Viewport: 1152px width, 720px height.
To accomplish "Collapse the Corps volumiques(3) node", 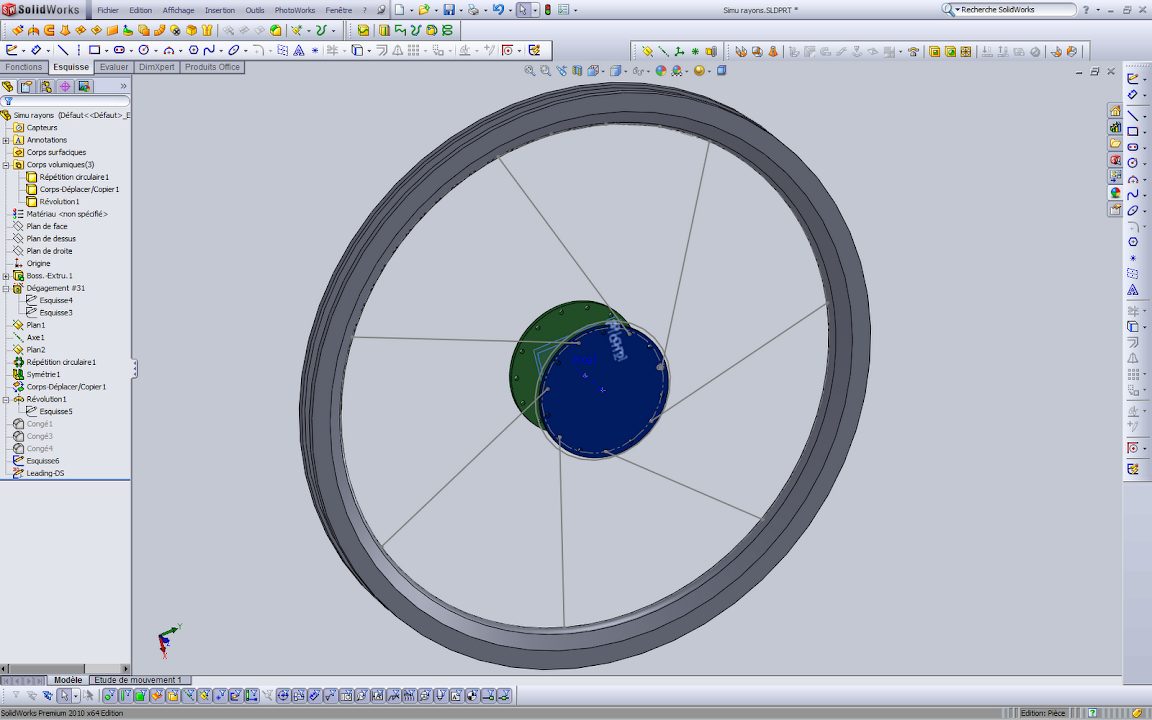I will pyautogui.click(x=6, y=165).
